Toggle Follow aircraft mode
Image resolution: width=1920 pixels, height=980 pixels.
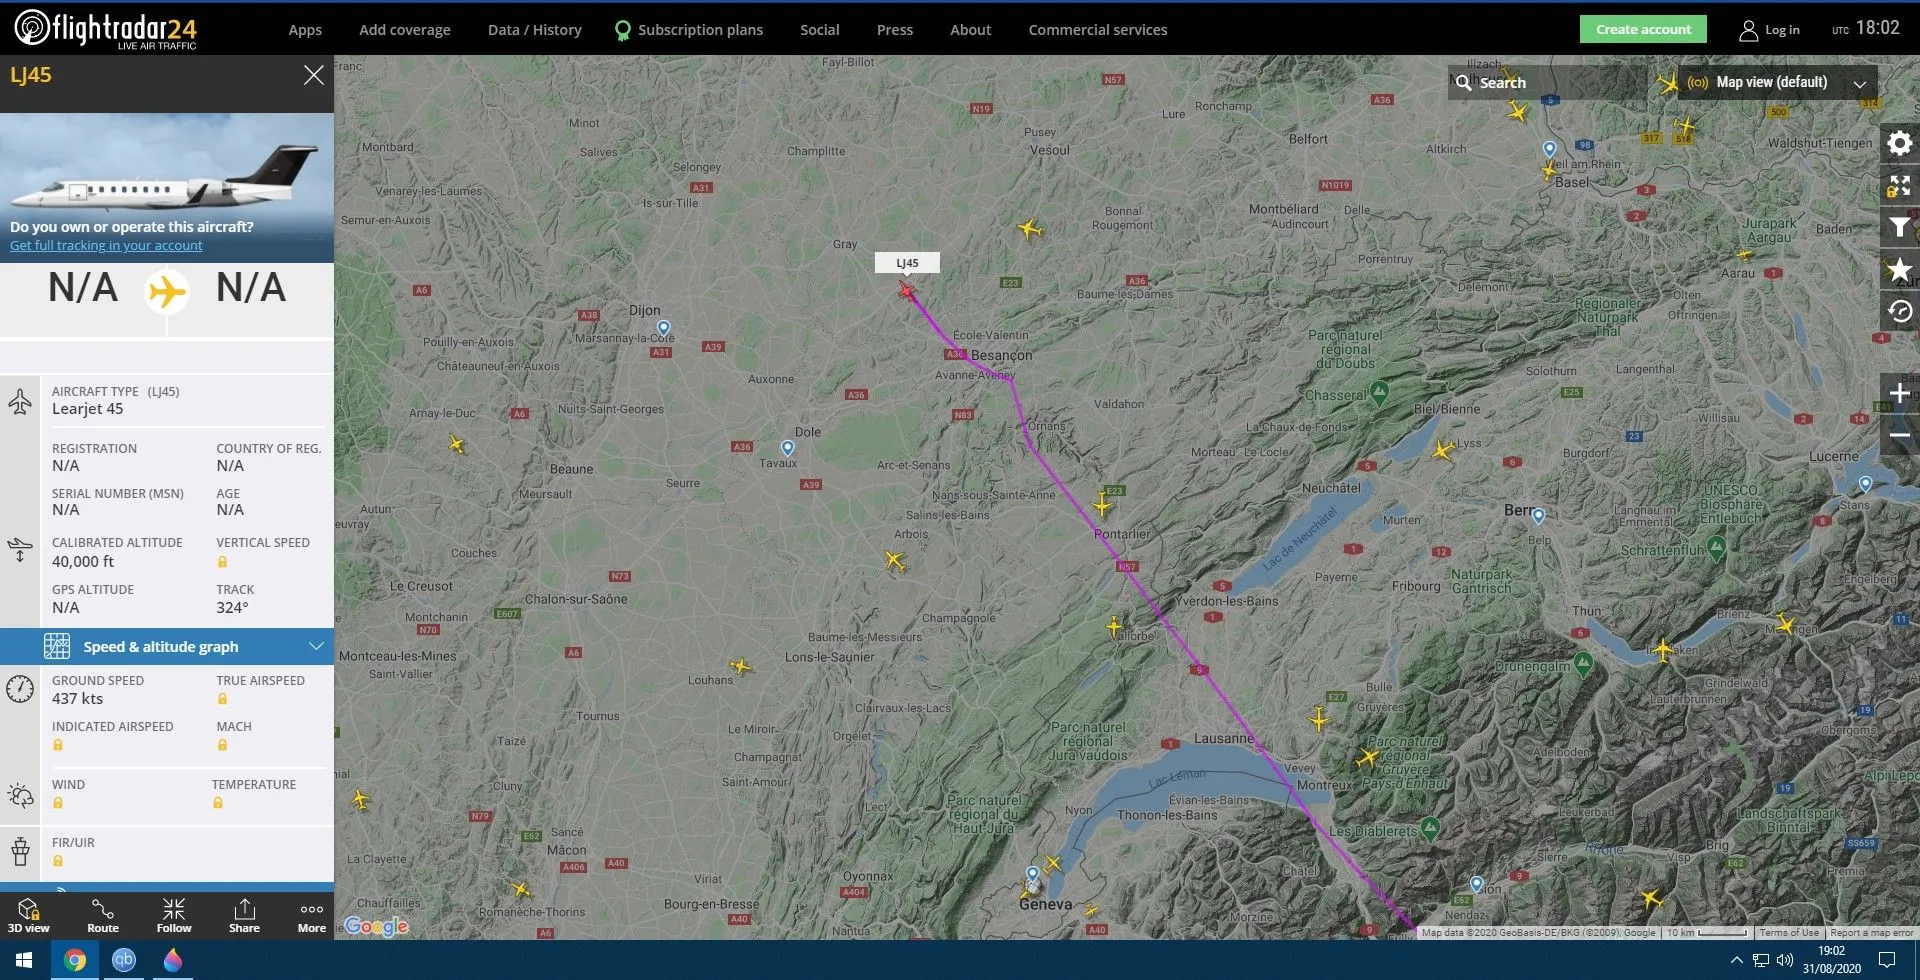coord(174,915)
